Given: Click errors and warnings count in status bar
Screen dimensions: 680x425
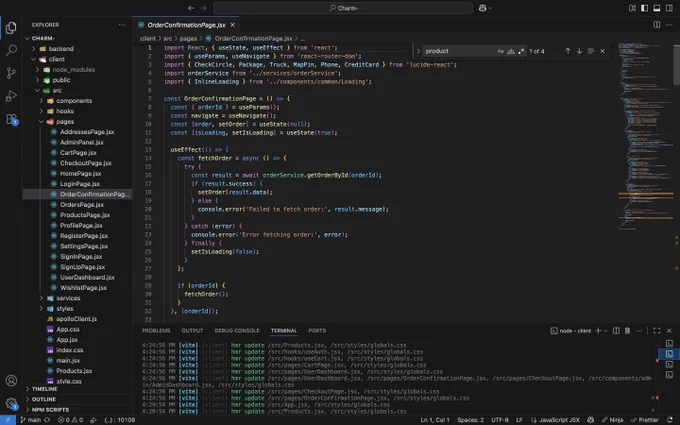Looking at the screenshot, I should [x=70, y=420].
